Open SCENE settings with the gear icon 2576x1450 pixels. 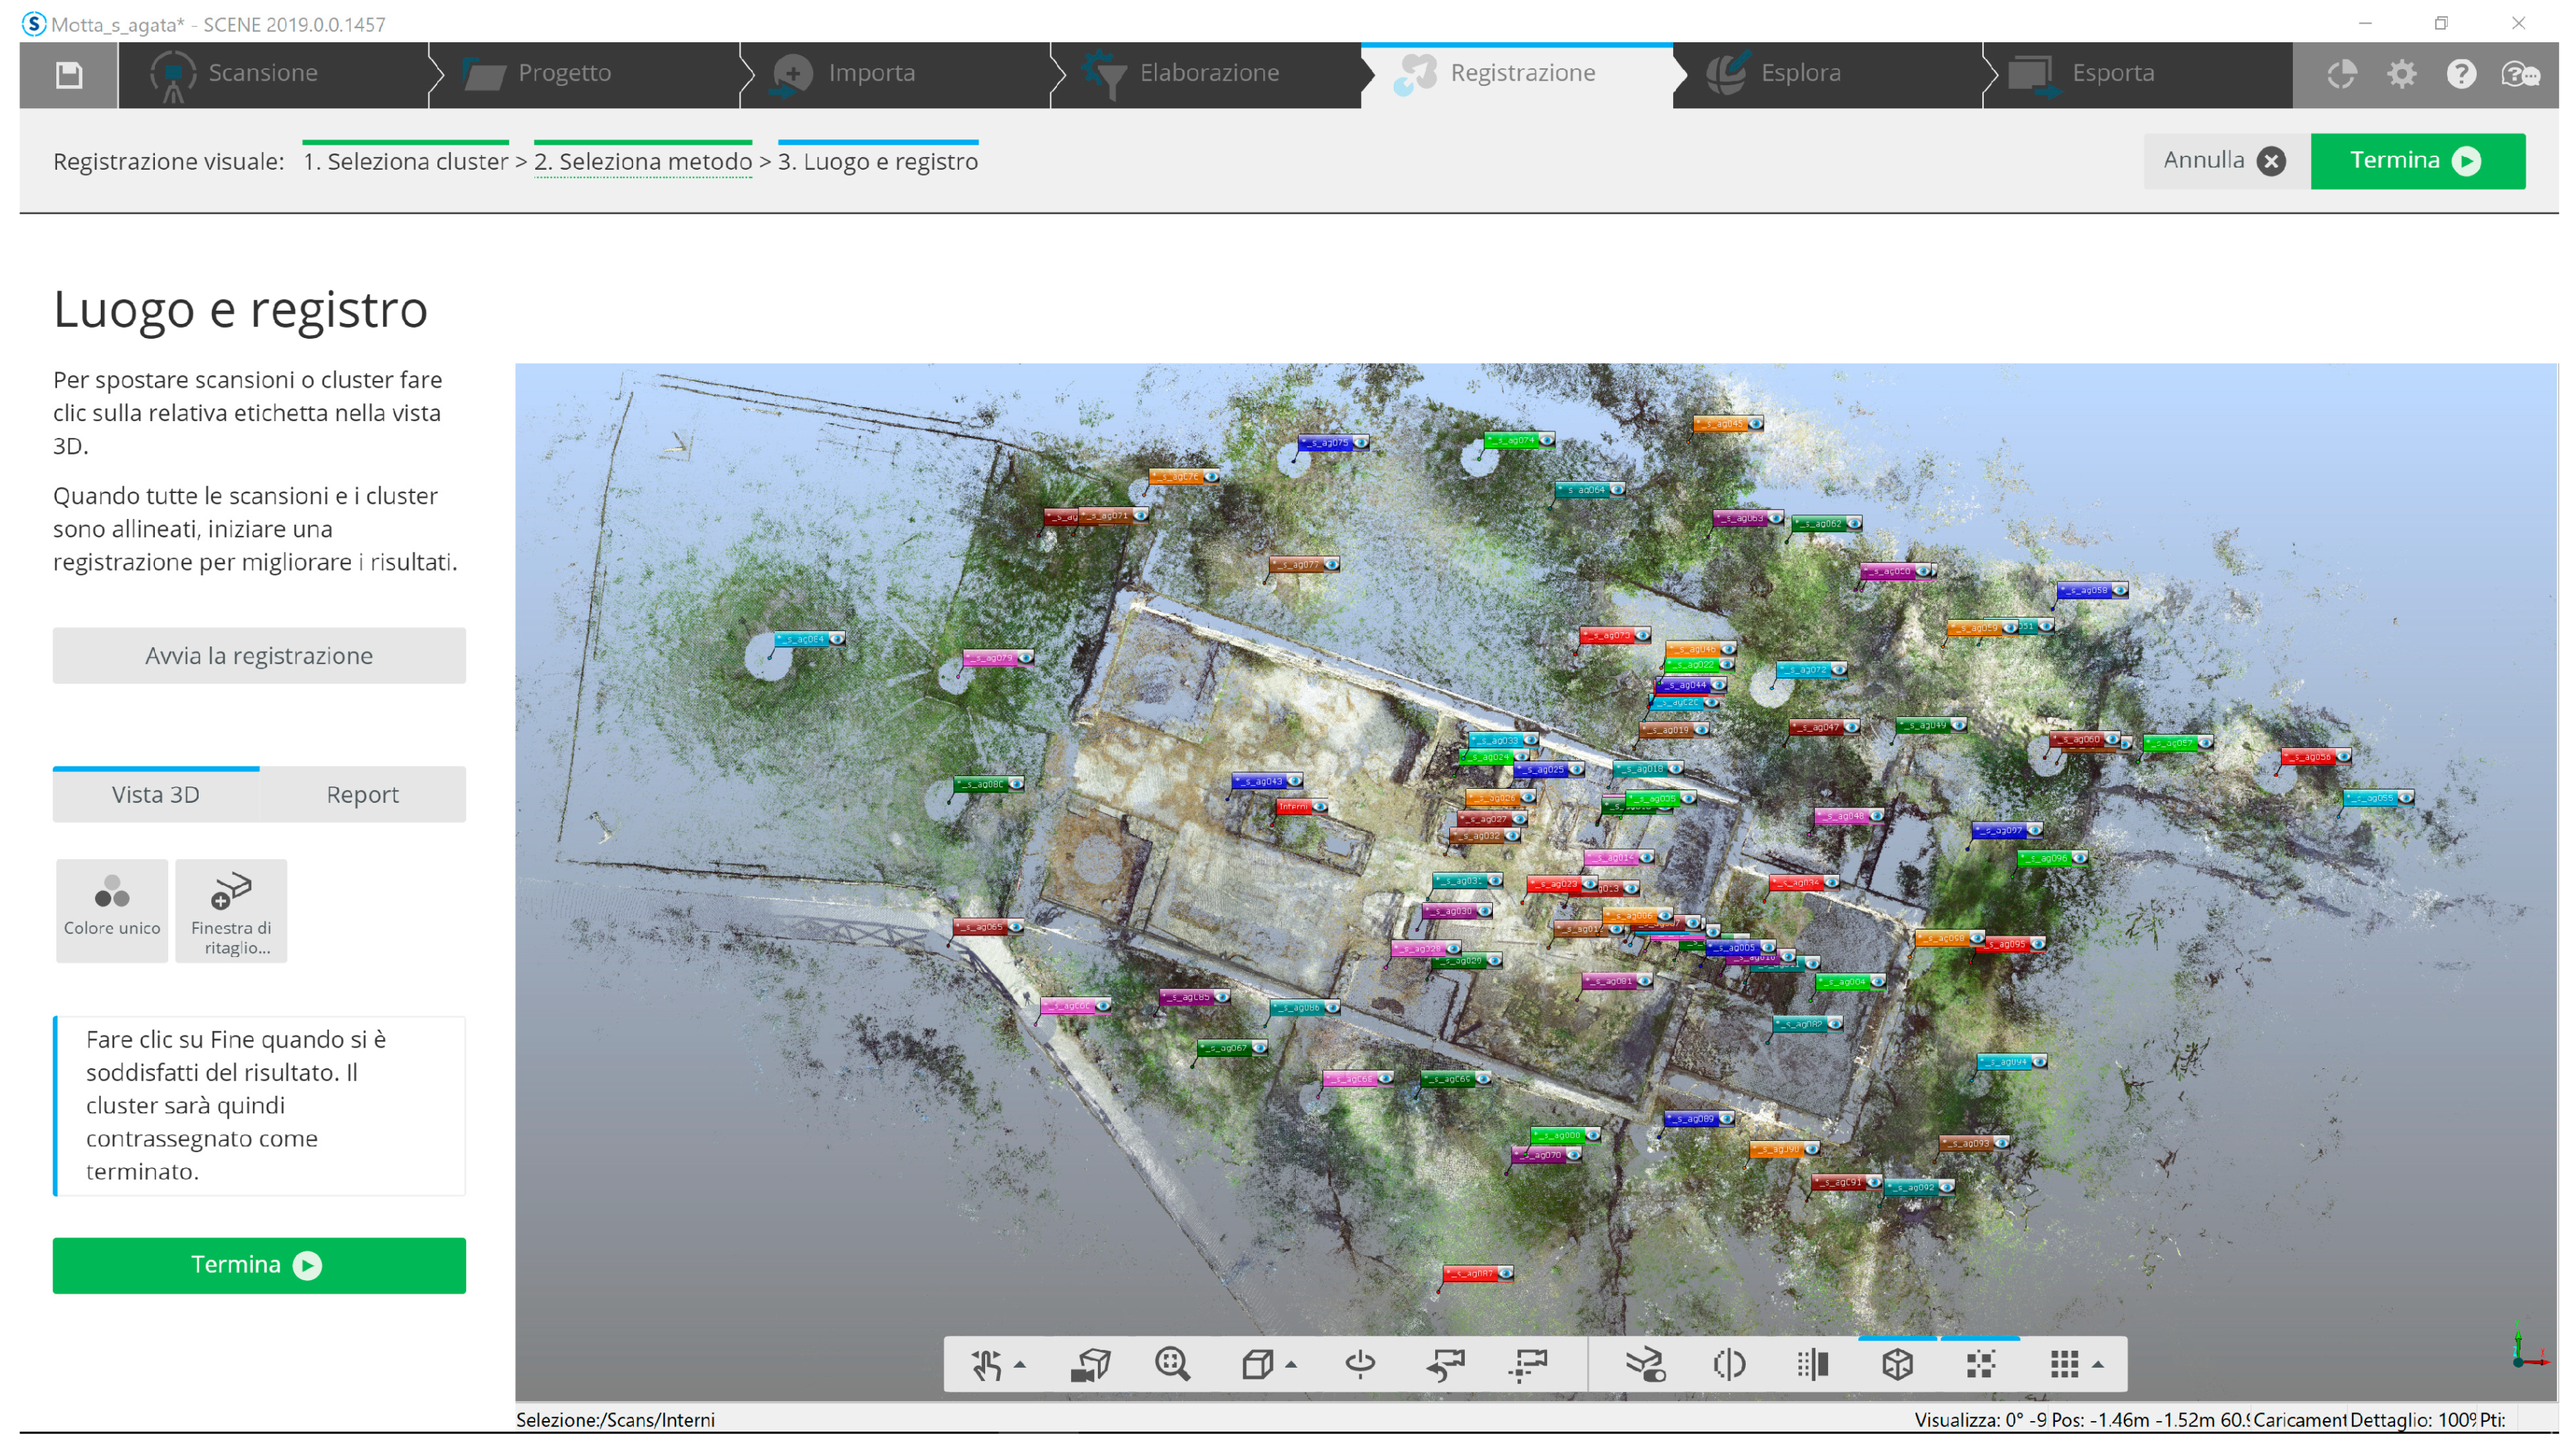coord(2403,74)
